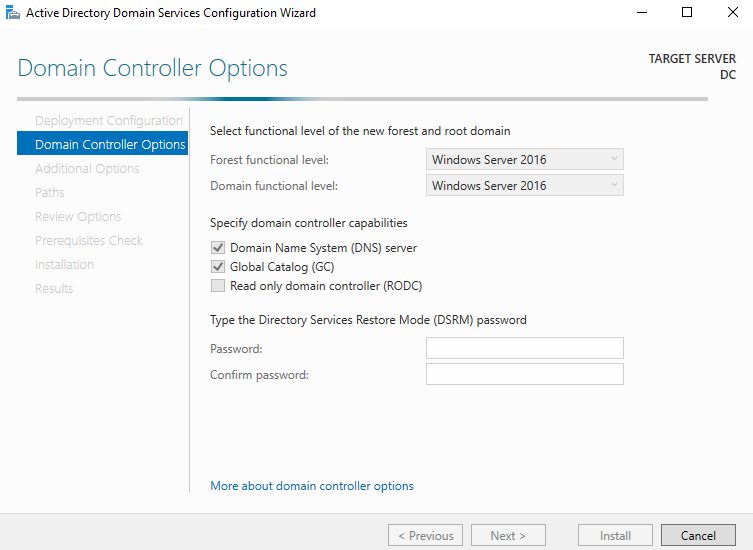Open More about domain controller options link
Image resolution: width=753 pixels, height=550 pixels.
pos(312,486)
